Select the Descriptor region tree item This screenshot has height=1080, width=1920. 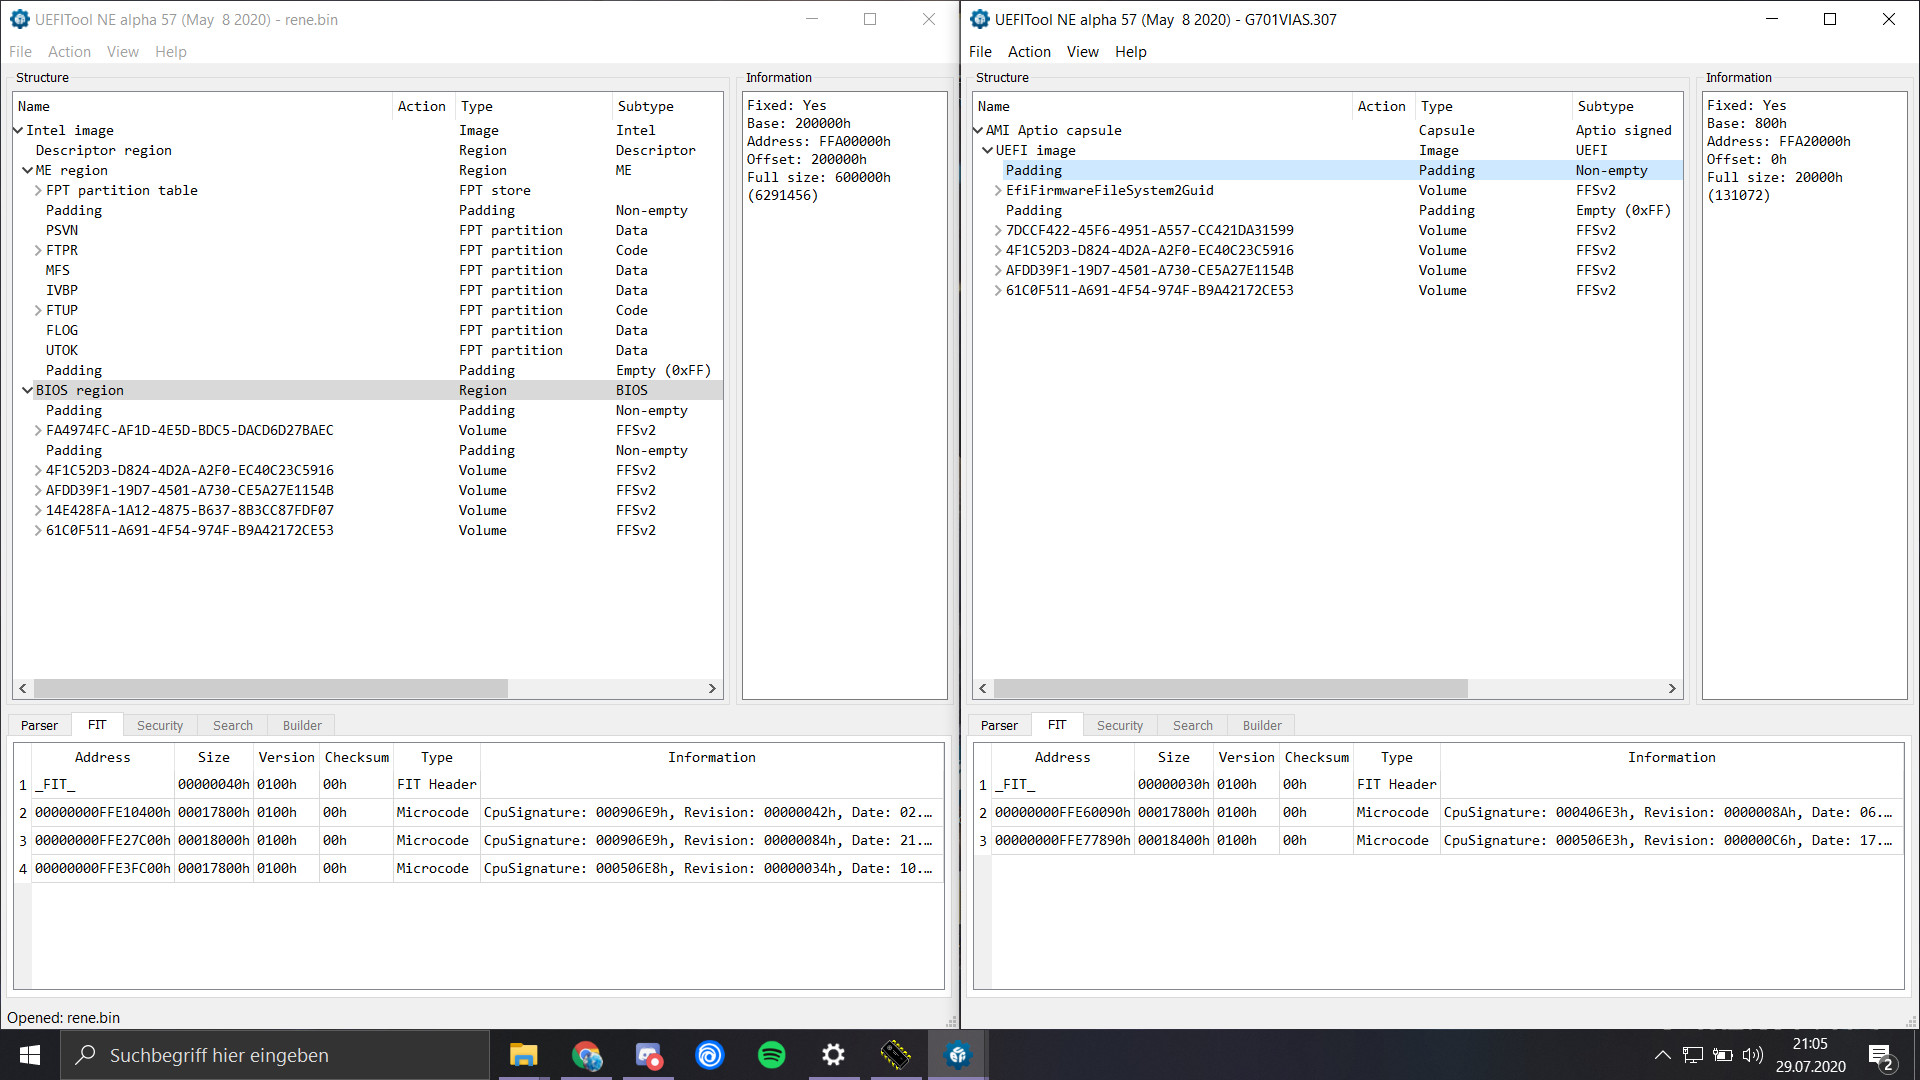click(x=103, y=150)
